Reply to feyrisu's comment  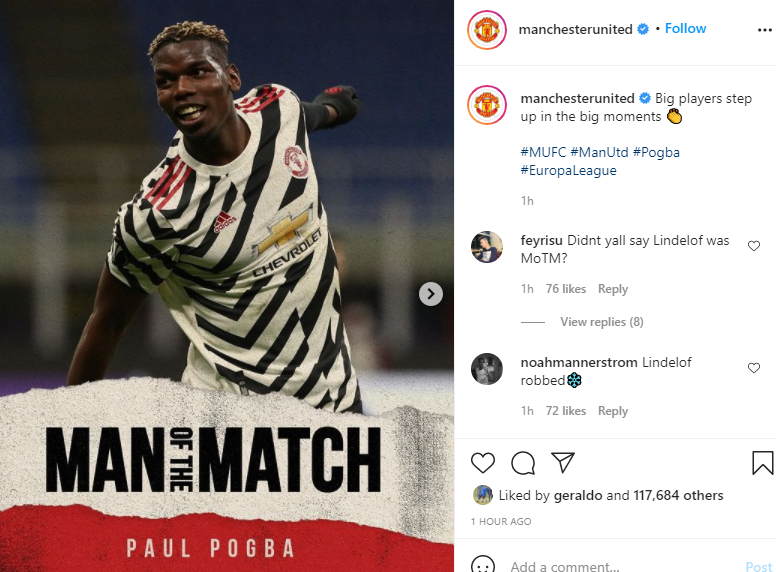tap(613, 289)
